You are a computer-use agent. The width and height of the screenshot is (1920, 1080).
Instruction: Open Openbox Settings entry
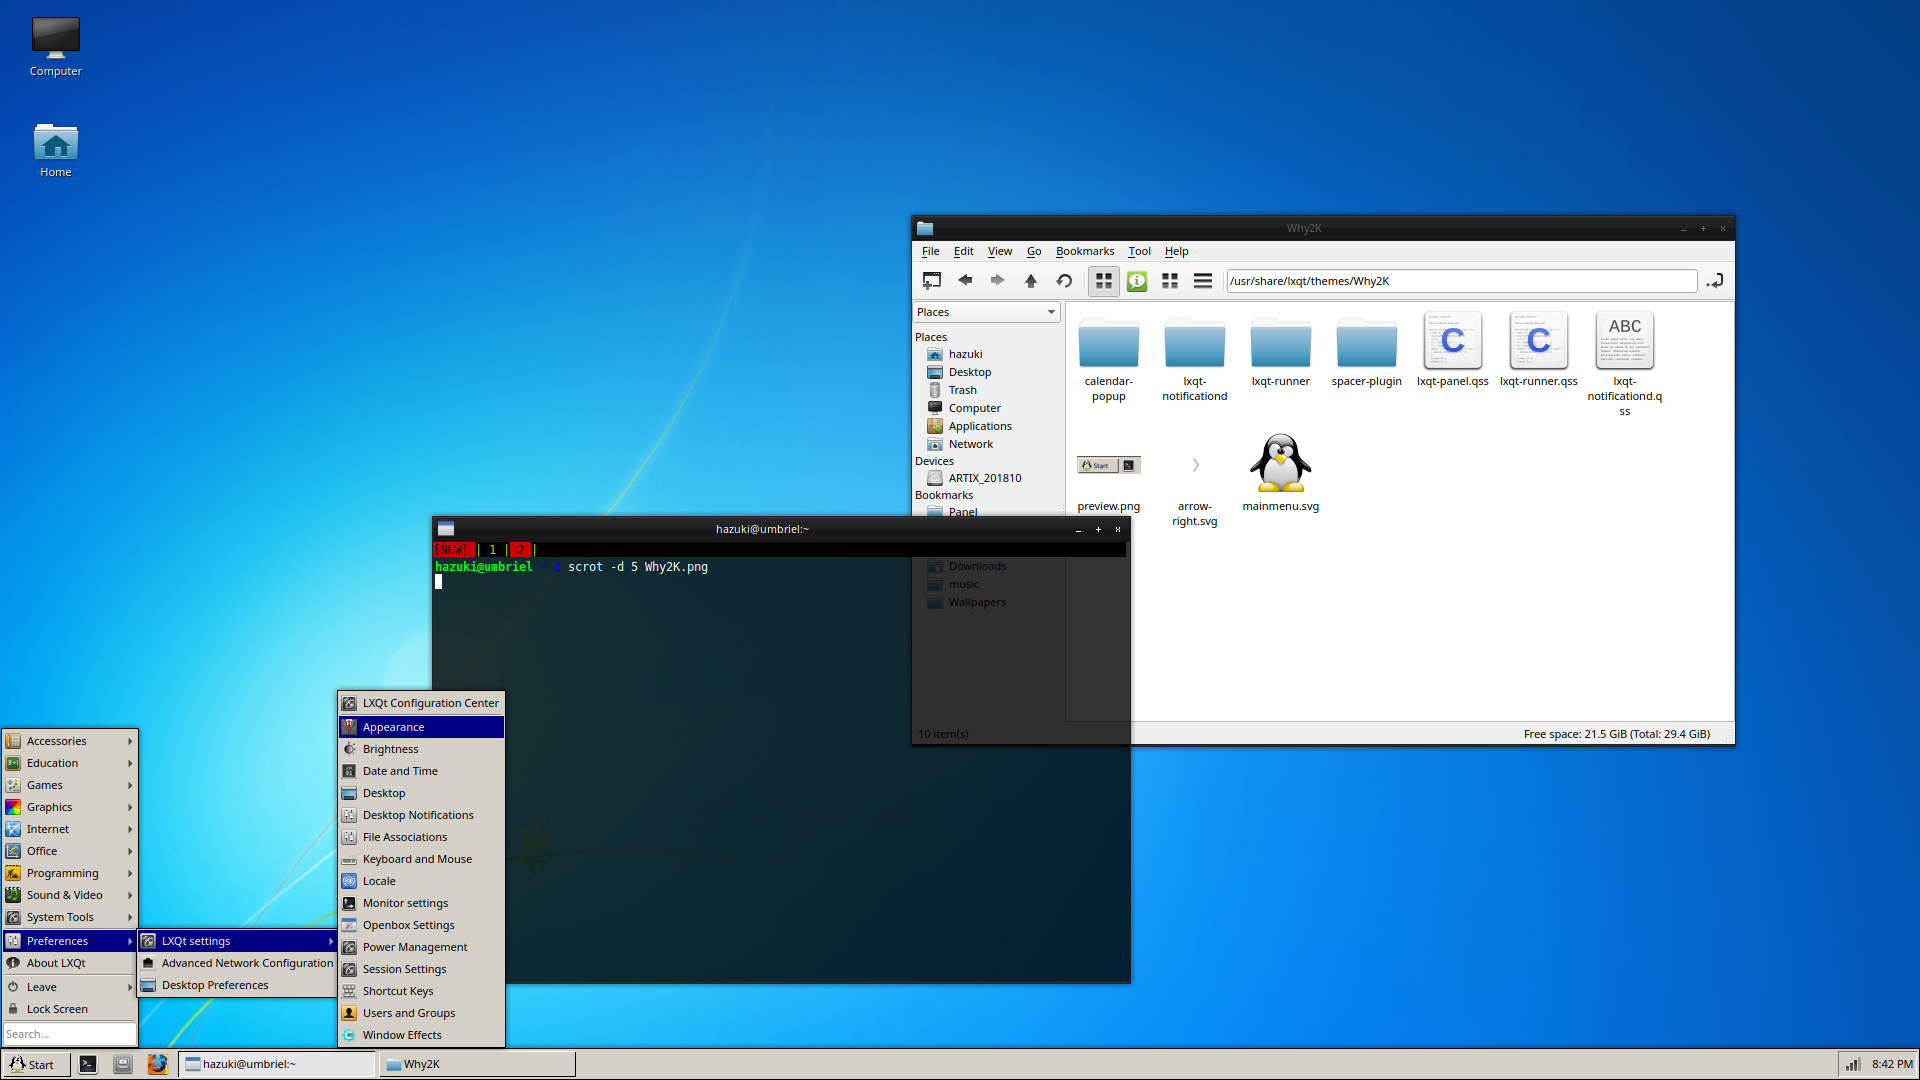tap(421, 925)
